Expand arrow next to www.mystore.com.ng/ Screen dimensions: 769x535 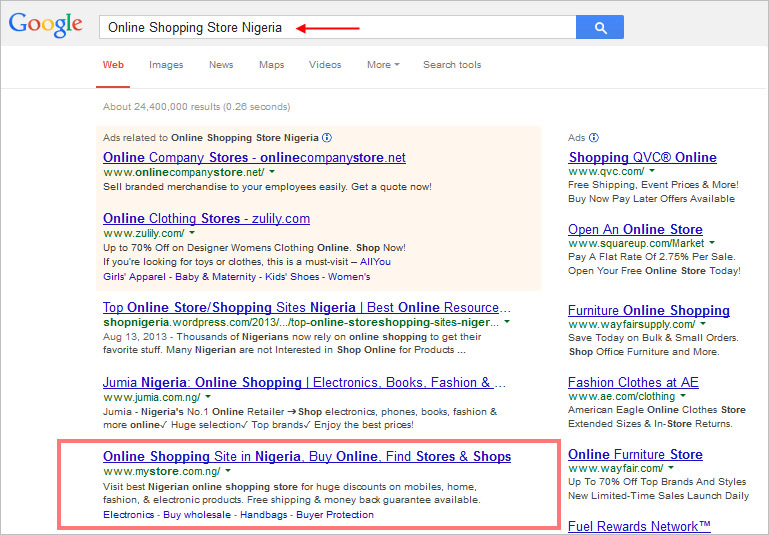228,471
